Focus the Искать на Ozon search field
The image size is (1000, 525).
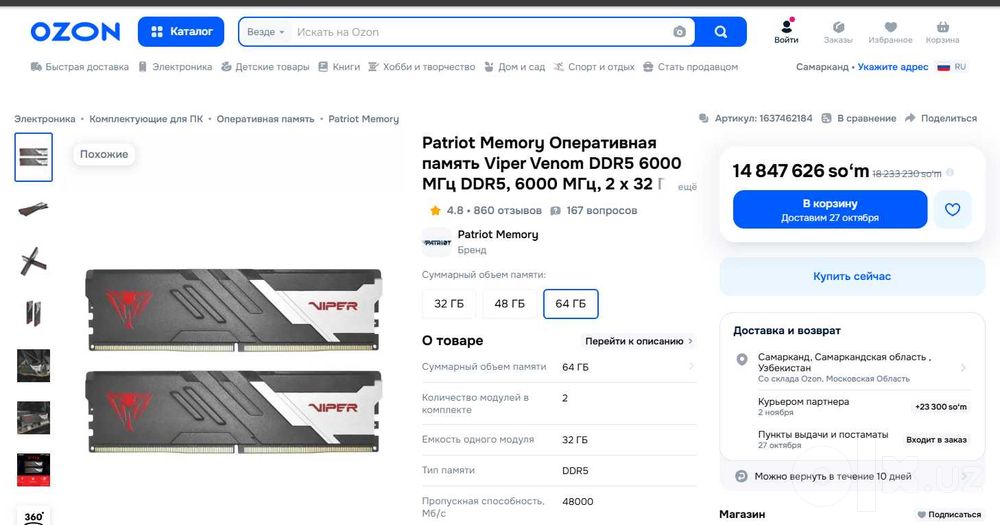478,32
